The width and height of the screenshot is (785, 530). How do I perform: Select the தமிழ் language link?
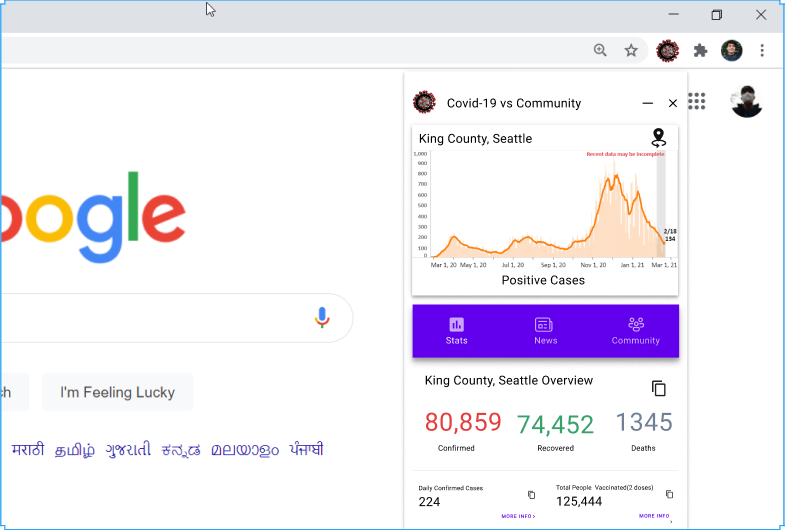75,450
